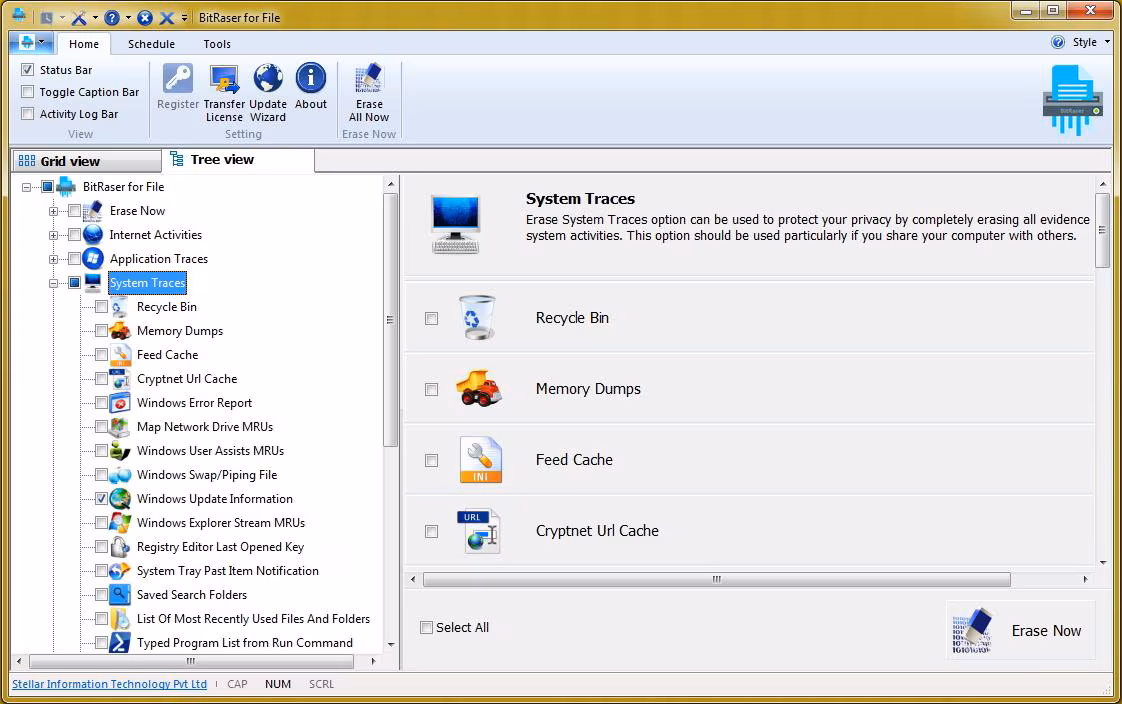Enable Toggle Caption Bar checkbox
The height and width of the screenshot is (704, 1122).
[x=28, y=92]
